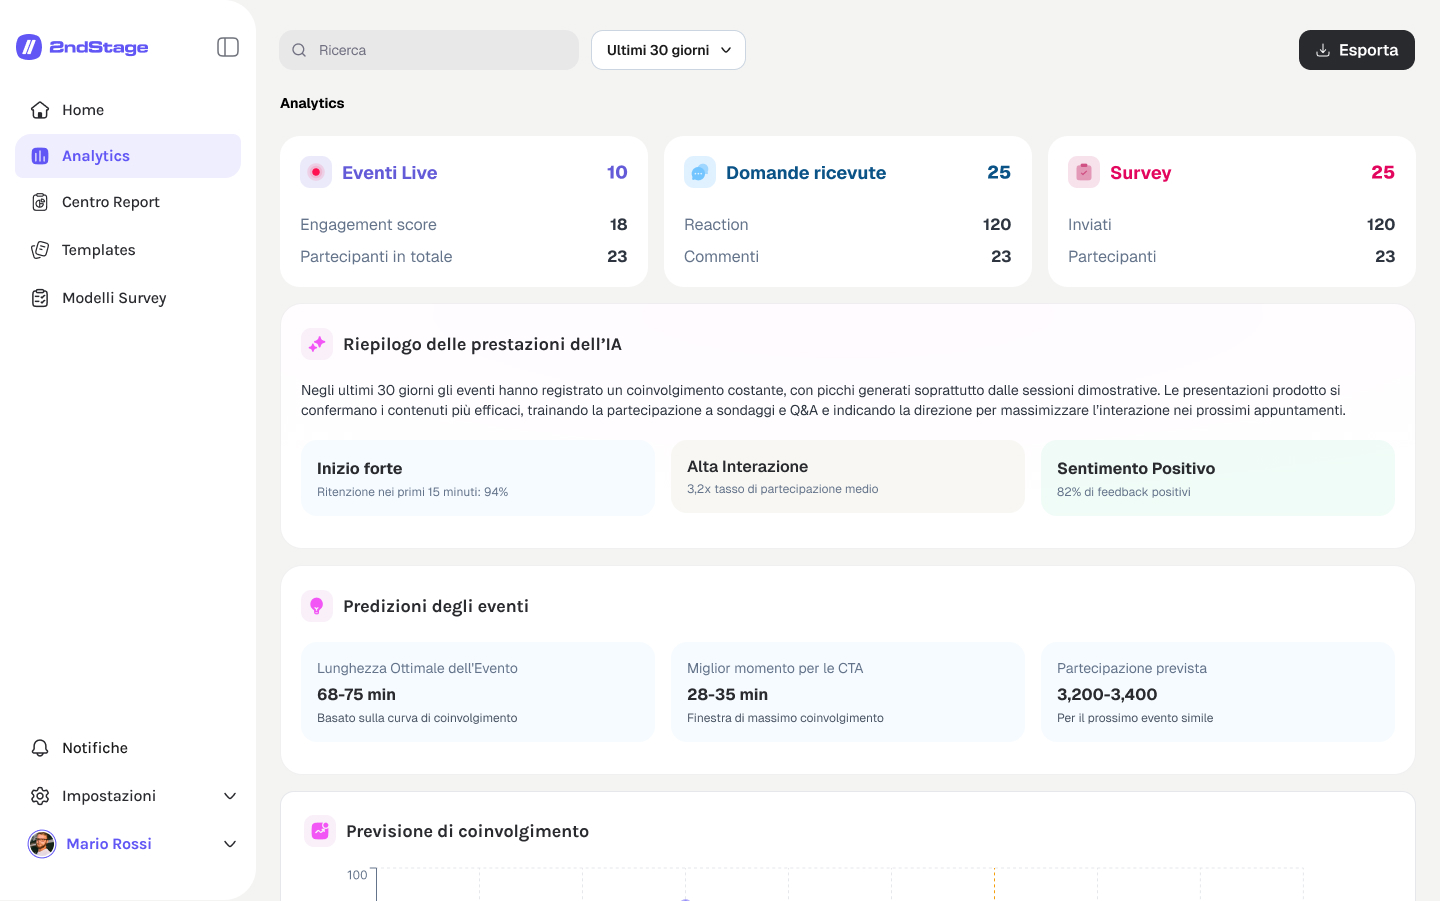Viewport: 1440px width, 901px height.
Task: Expand the Impostazioni chevron
Action: click(x=230, y=796)
